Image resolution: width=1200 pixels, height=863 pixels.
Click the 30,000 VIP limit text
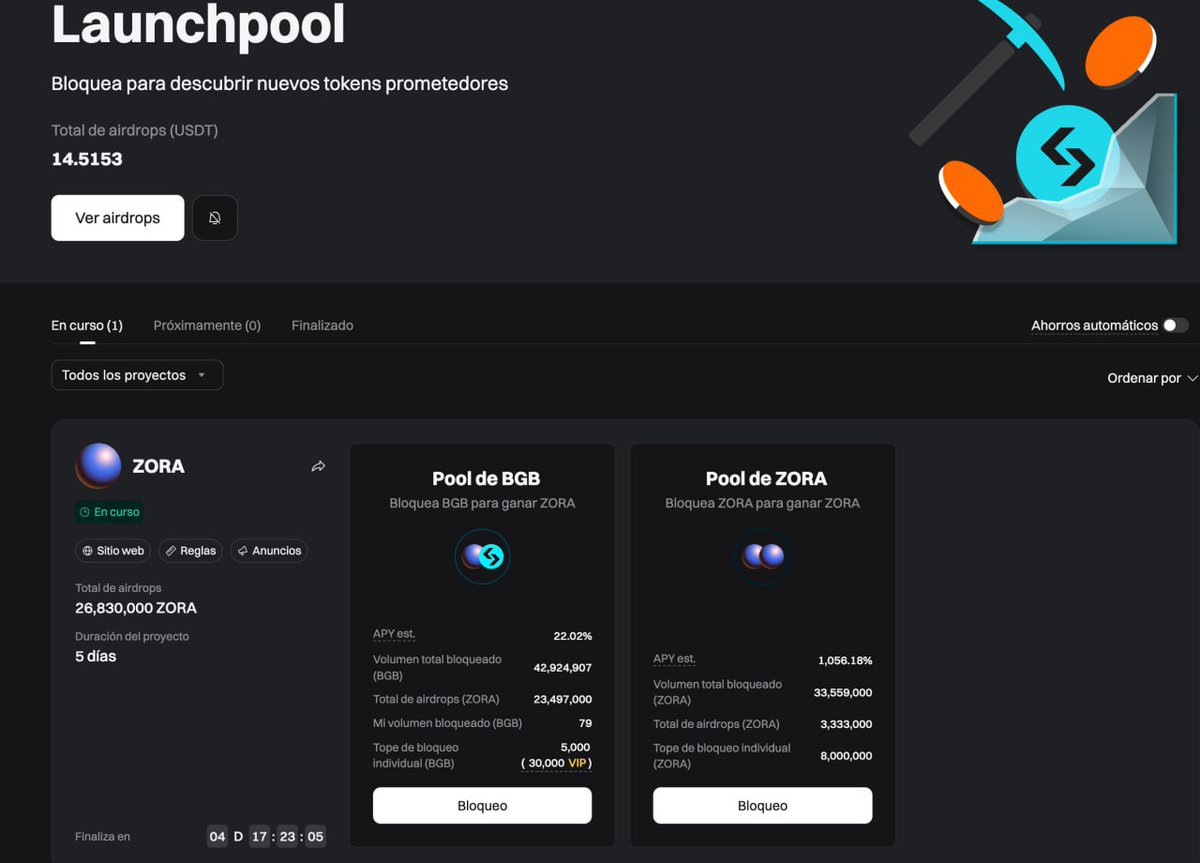point(556,763)
